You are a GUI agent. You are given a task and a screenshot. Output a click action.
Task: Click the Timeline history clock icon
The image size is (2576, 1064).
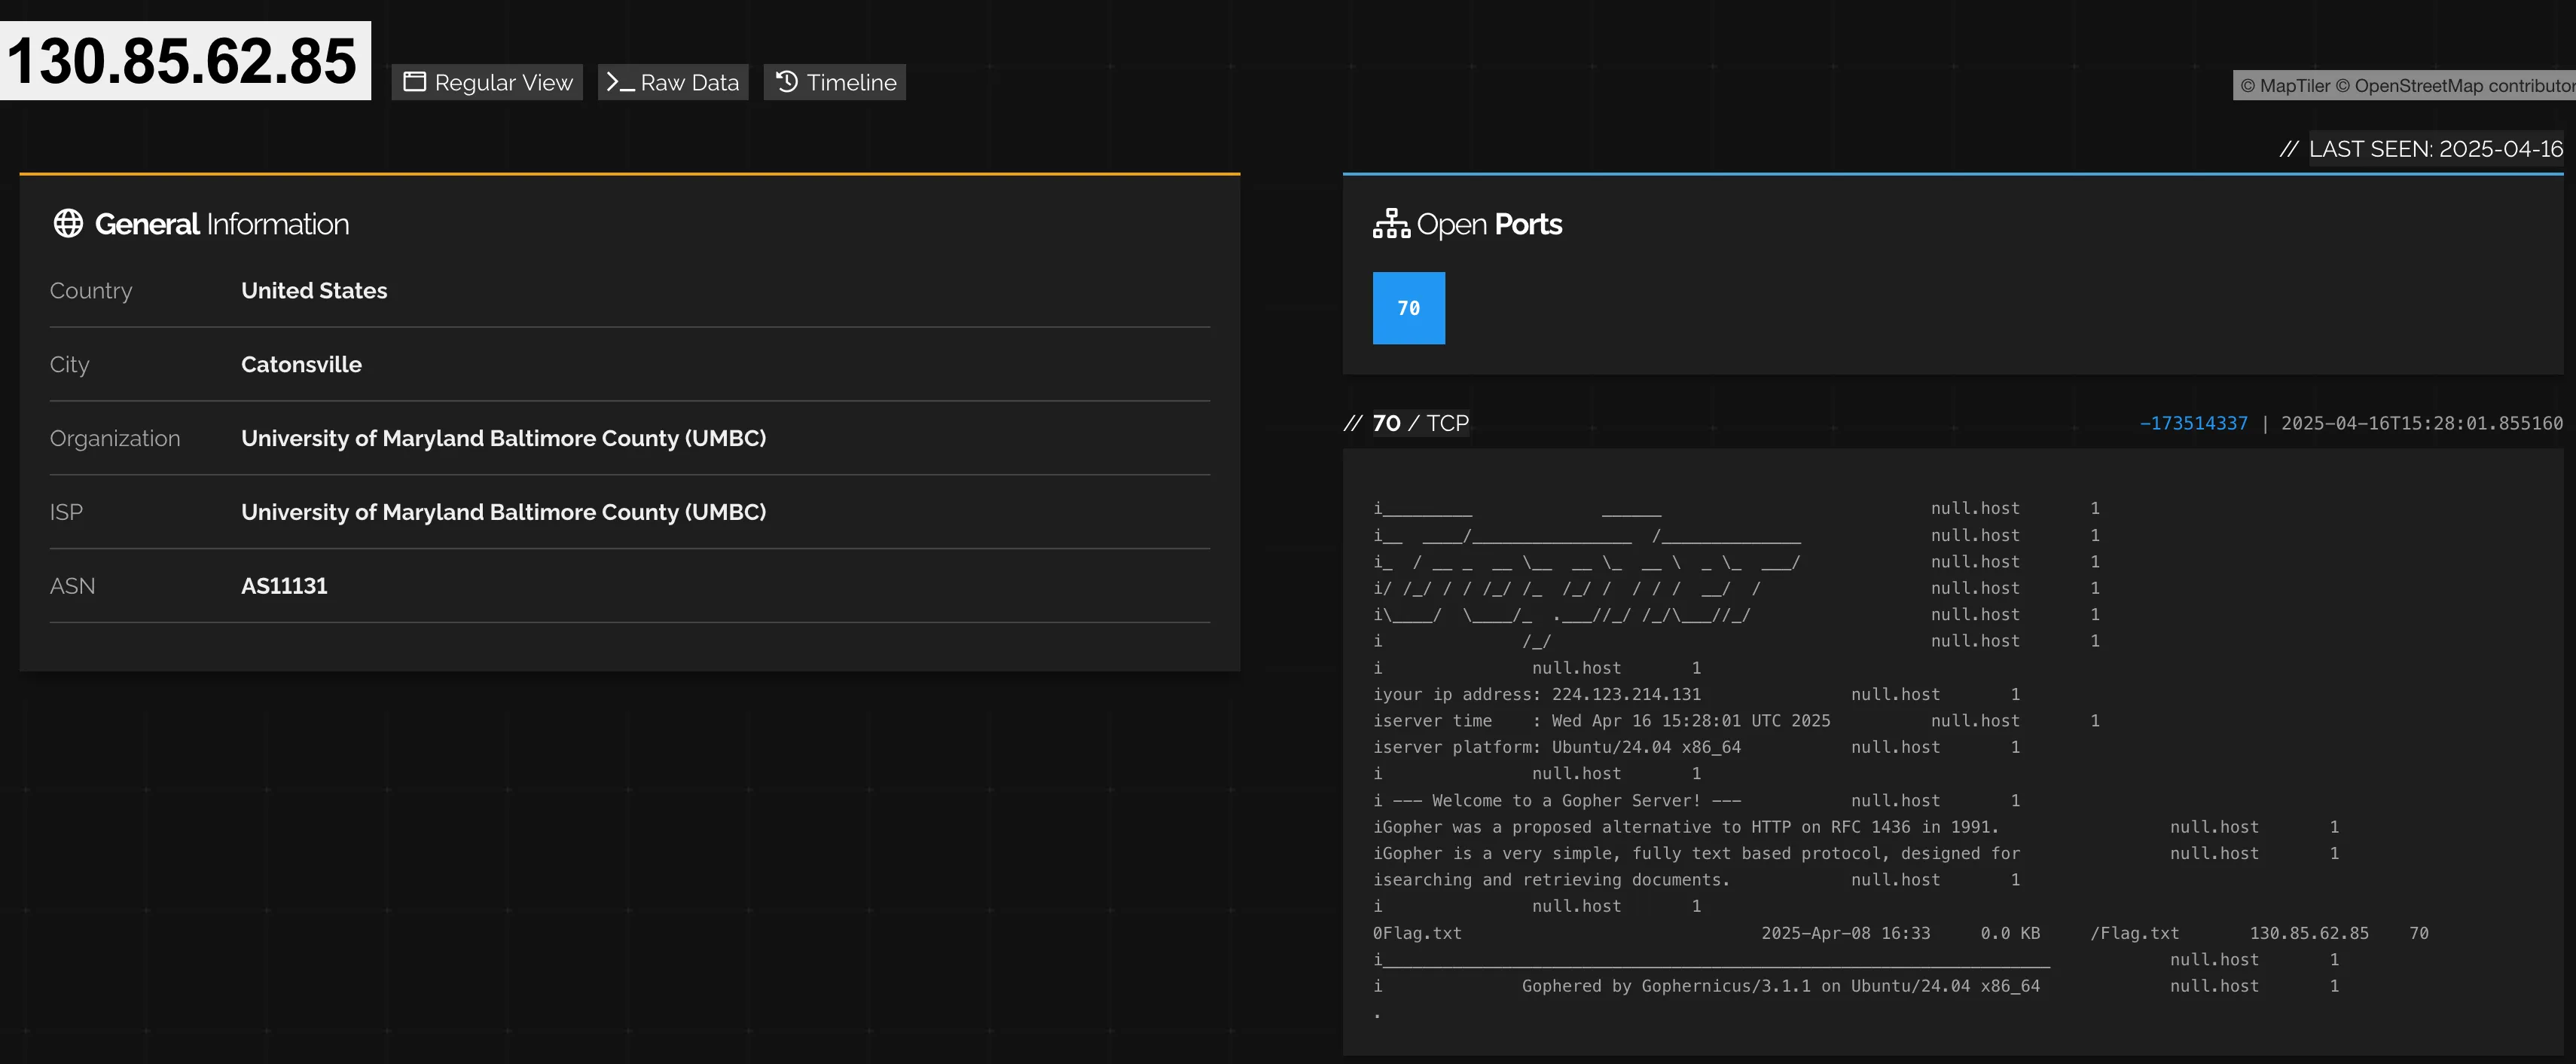[787, 81]
